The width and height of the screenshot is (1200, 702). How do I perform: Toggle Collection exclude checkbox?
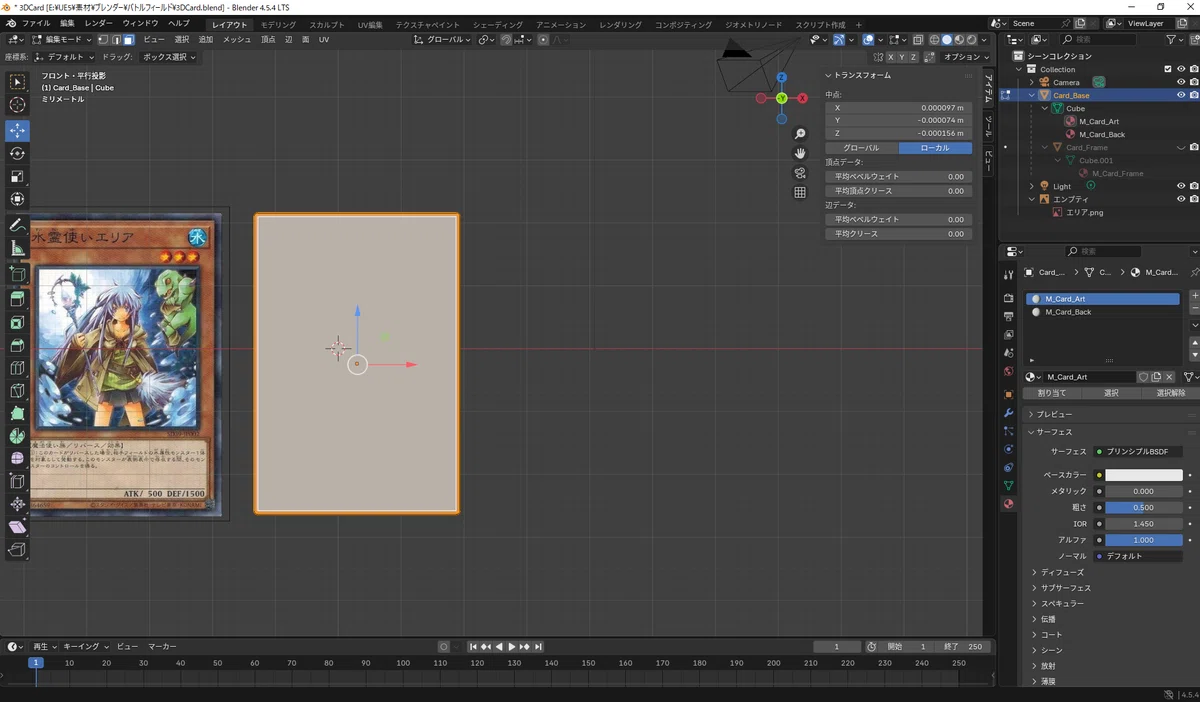point(1168,69)
